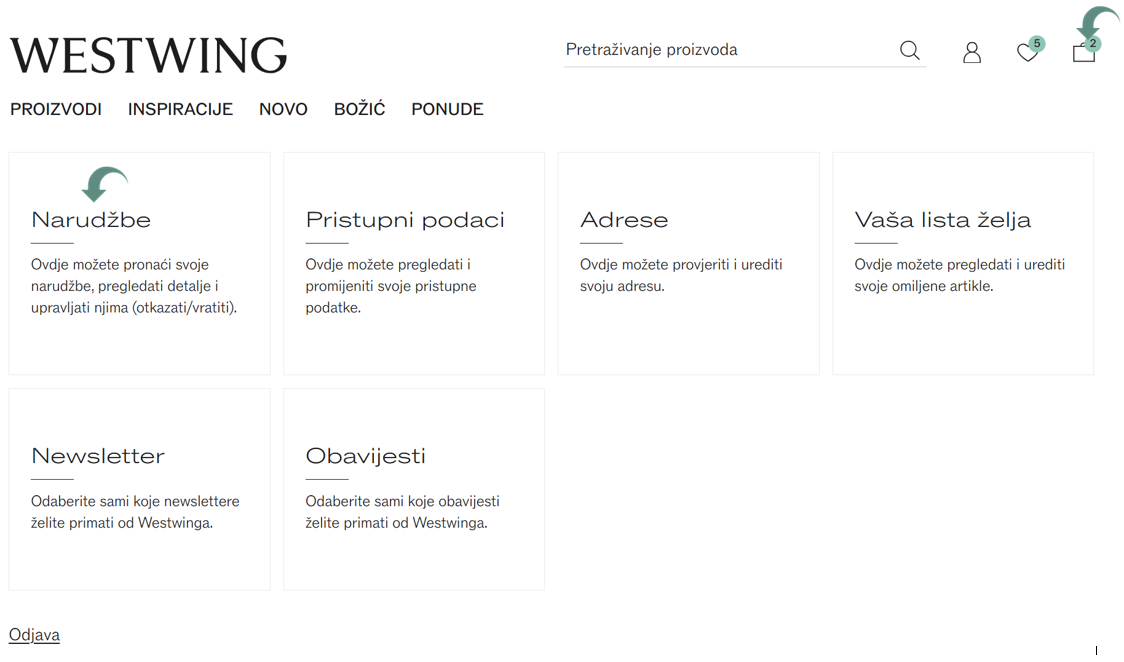Click the green arrow above Narudžbe
This screenshot has height=662, width=1124.
[105, 183]
